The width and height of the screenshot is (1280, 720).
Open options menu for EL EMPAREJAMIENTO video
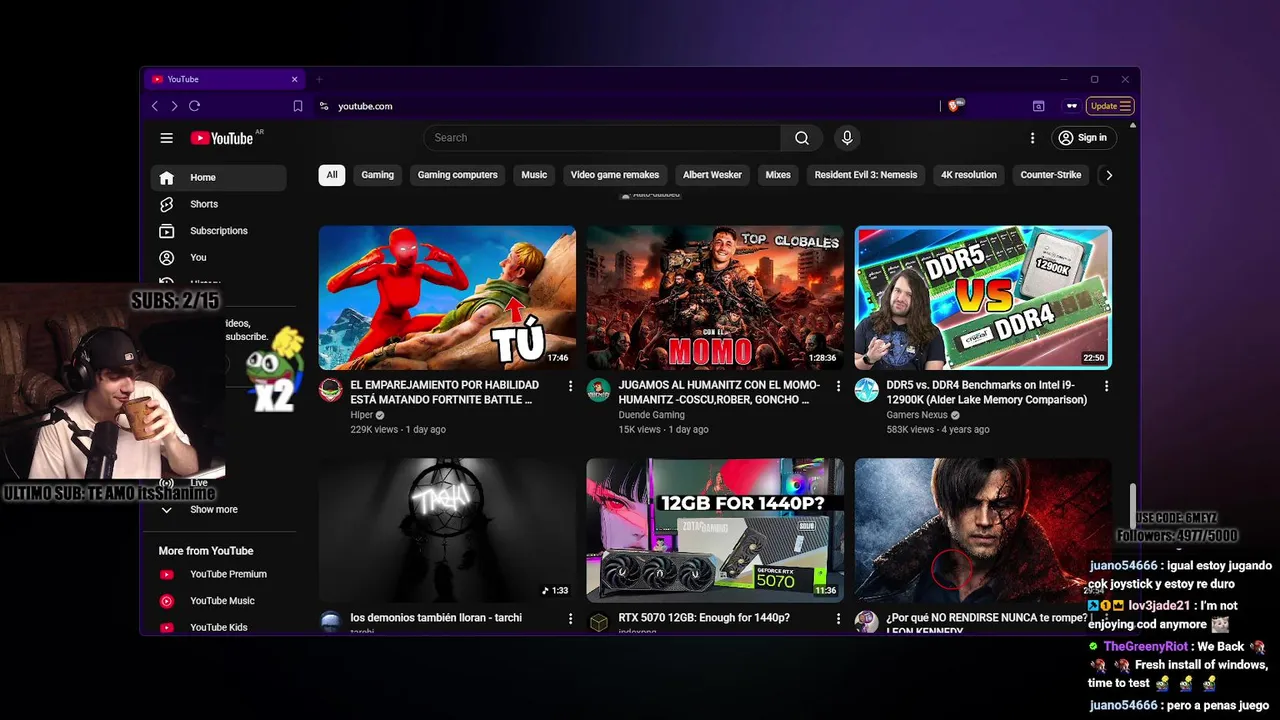tap(570, 386)
